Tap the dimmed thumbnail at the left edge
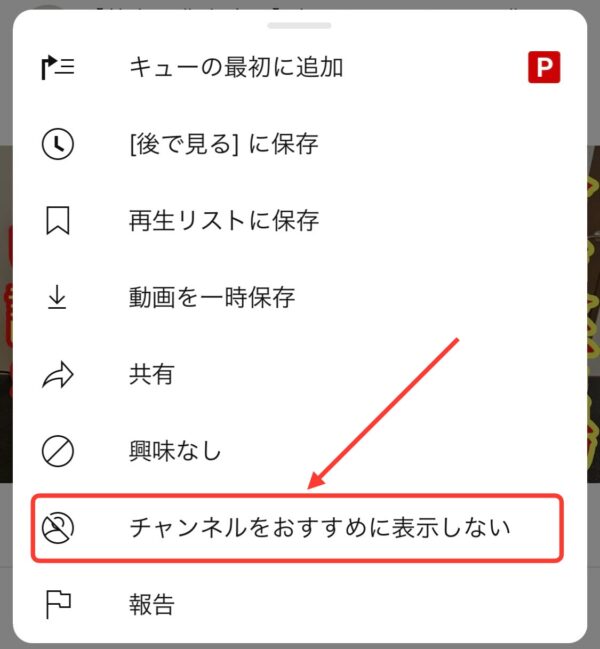The width and height of the screenshot is (600, 649). (6, 314)
